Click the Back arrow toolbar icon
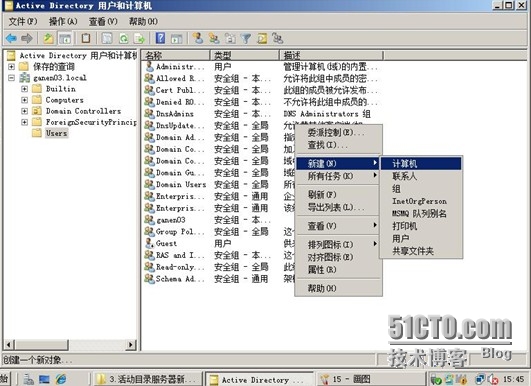The image size is (531, 386). [12, 38]
